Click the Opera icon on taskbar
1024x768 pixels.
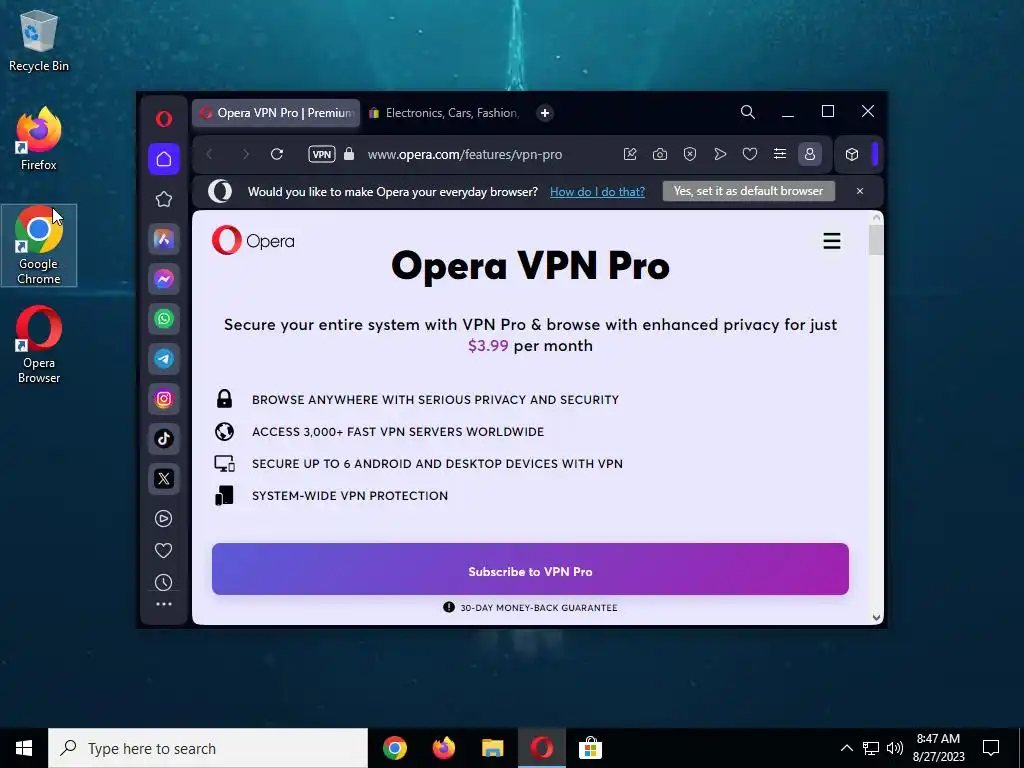point(541,748)
